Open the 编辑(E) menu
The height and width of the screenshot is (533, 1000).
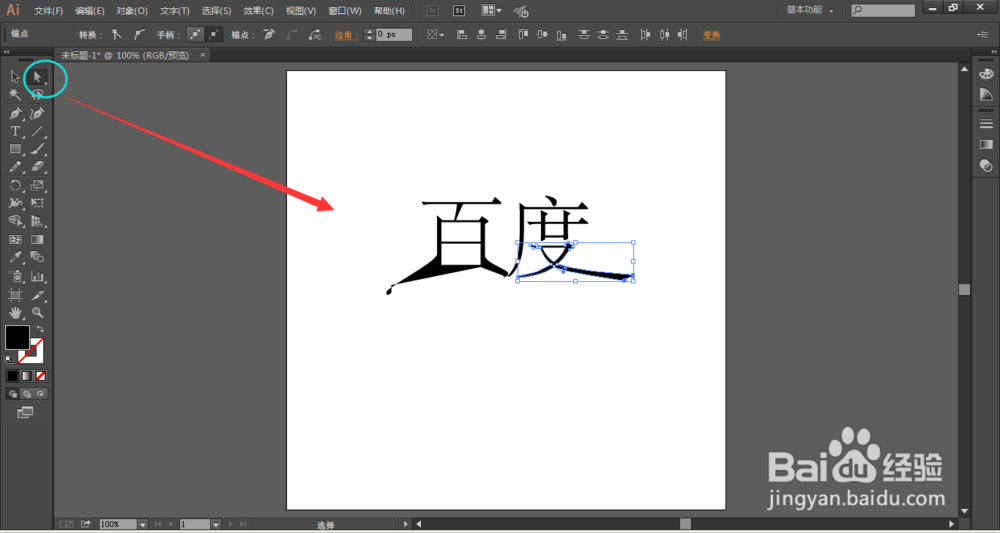click(89, 11)
